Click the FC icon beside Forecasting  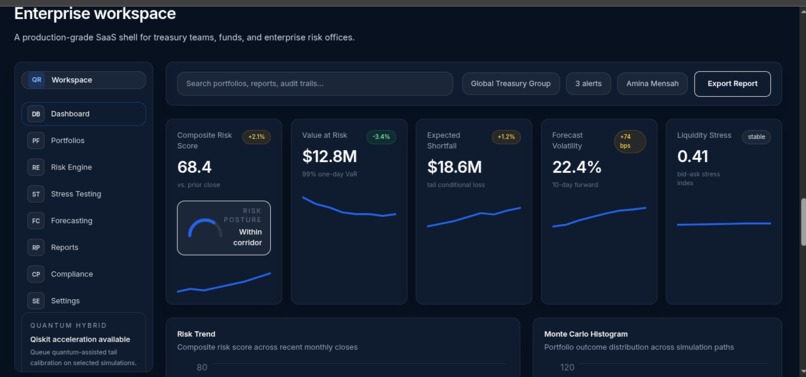coord(36,221)
